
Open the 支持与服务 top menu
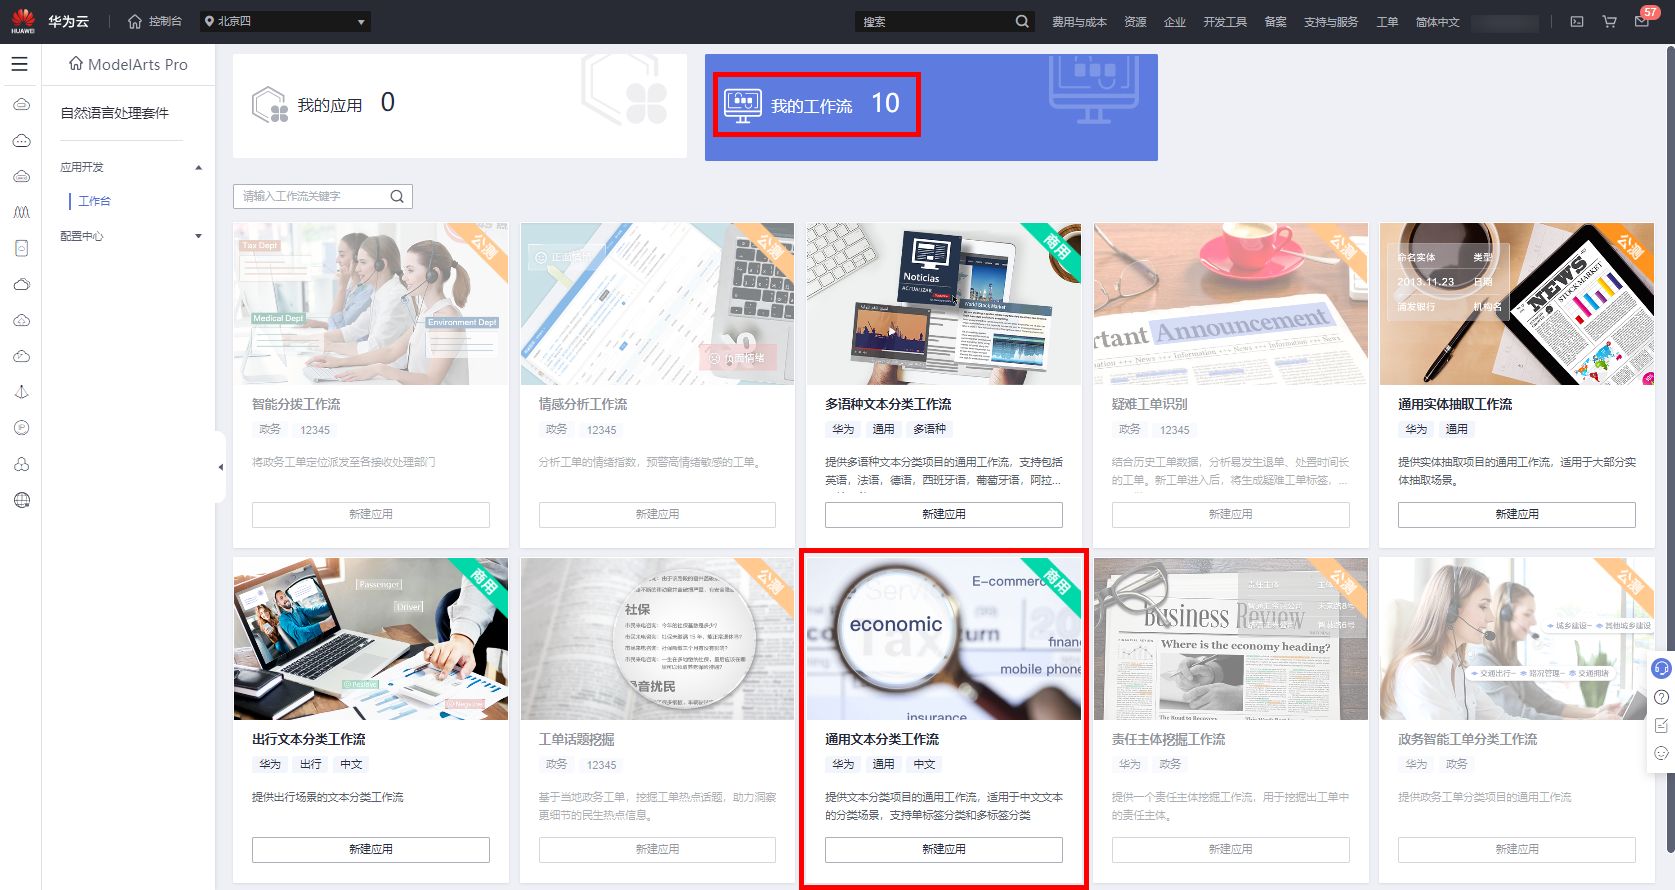coord(1330,21)
